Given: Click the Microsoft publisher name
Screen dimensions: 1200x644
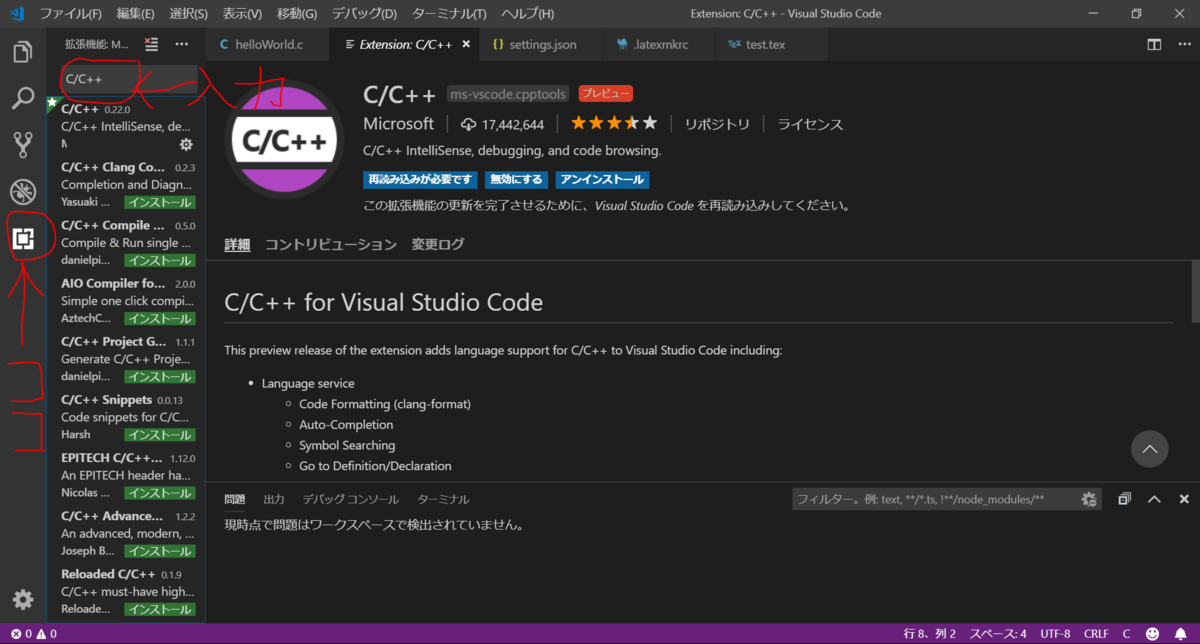Looking at the screenshot, I should pos(398,124).
